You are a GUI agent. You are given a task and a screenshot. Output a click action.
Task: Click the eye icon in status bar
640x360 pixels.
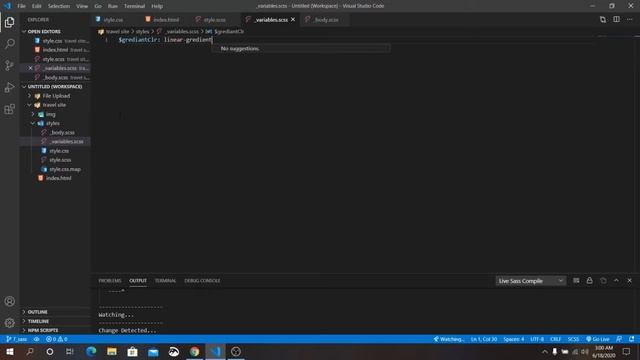(36, 339)
